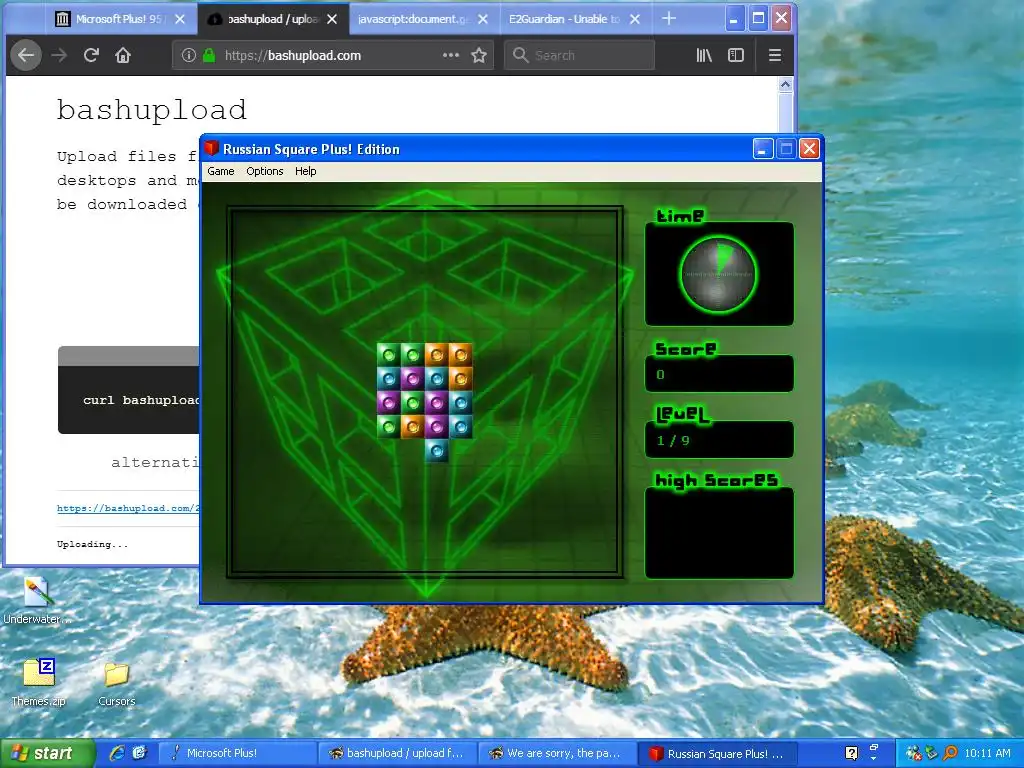The width and height of the screenshot is (1024, 768).
Task: Click the curl bashupload command text
Action: click(141, 400)
